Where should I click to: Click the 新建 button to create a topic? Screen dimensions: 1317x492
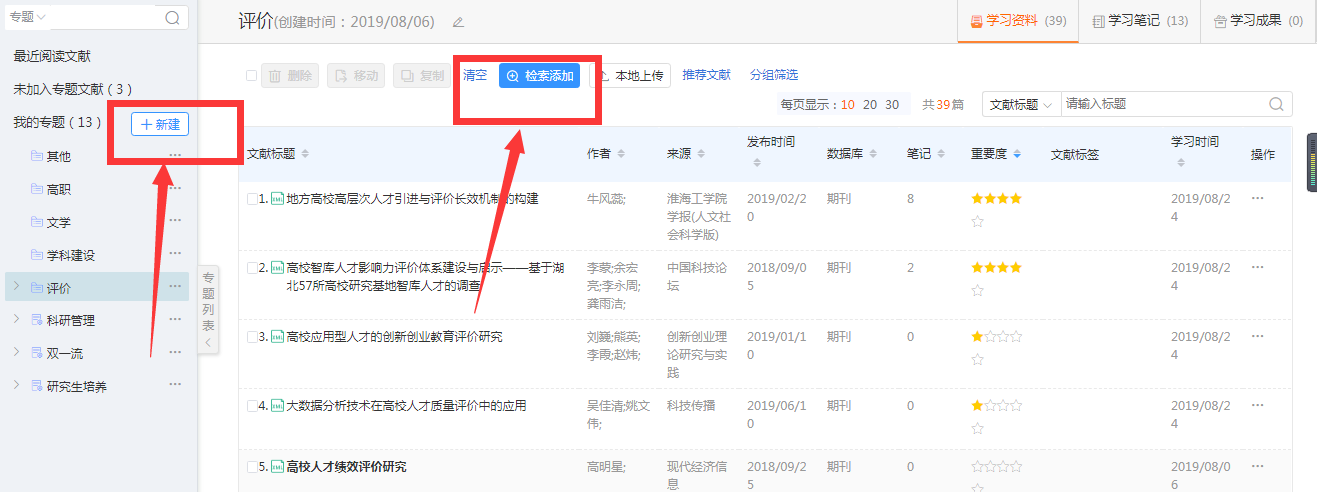[160, 124]
